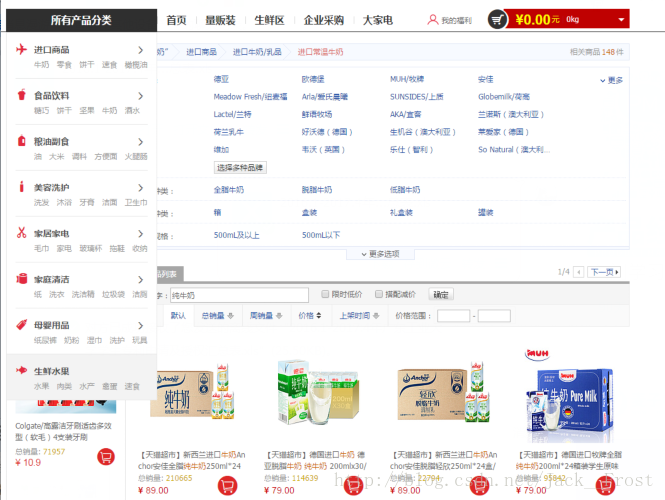
Task: Open 进口商品 breadcrumb link
Action: click(201, 52)
